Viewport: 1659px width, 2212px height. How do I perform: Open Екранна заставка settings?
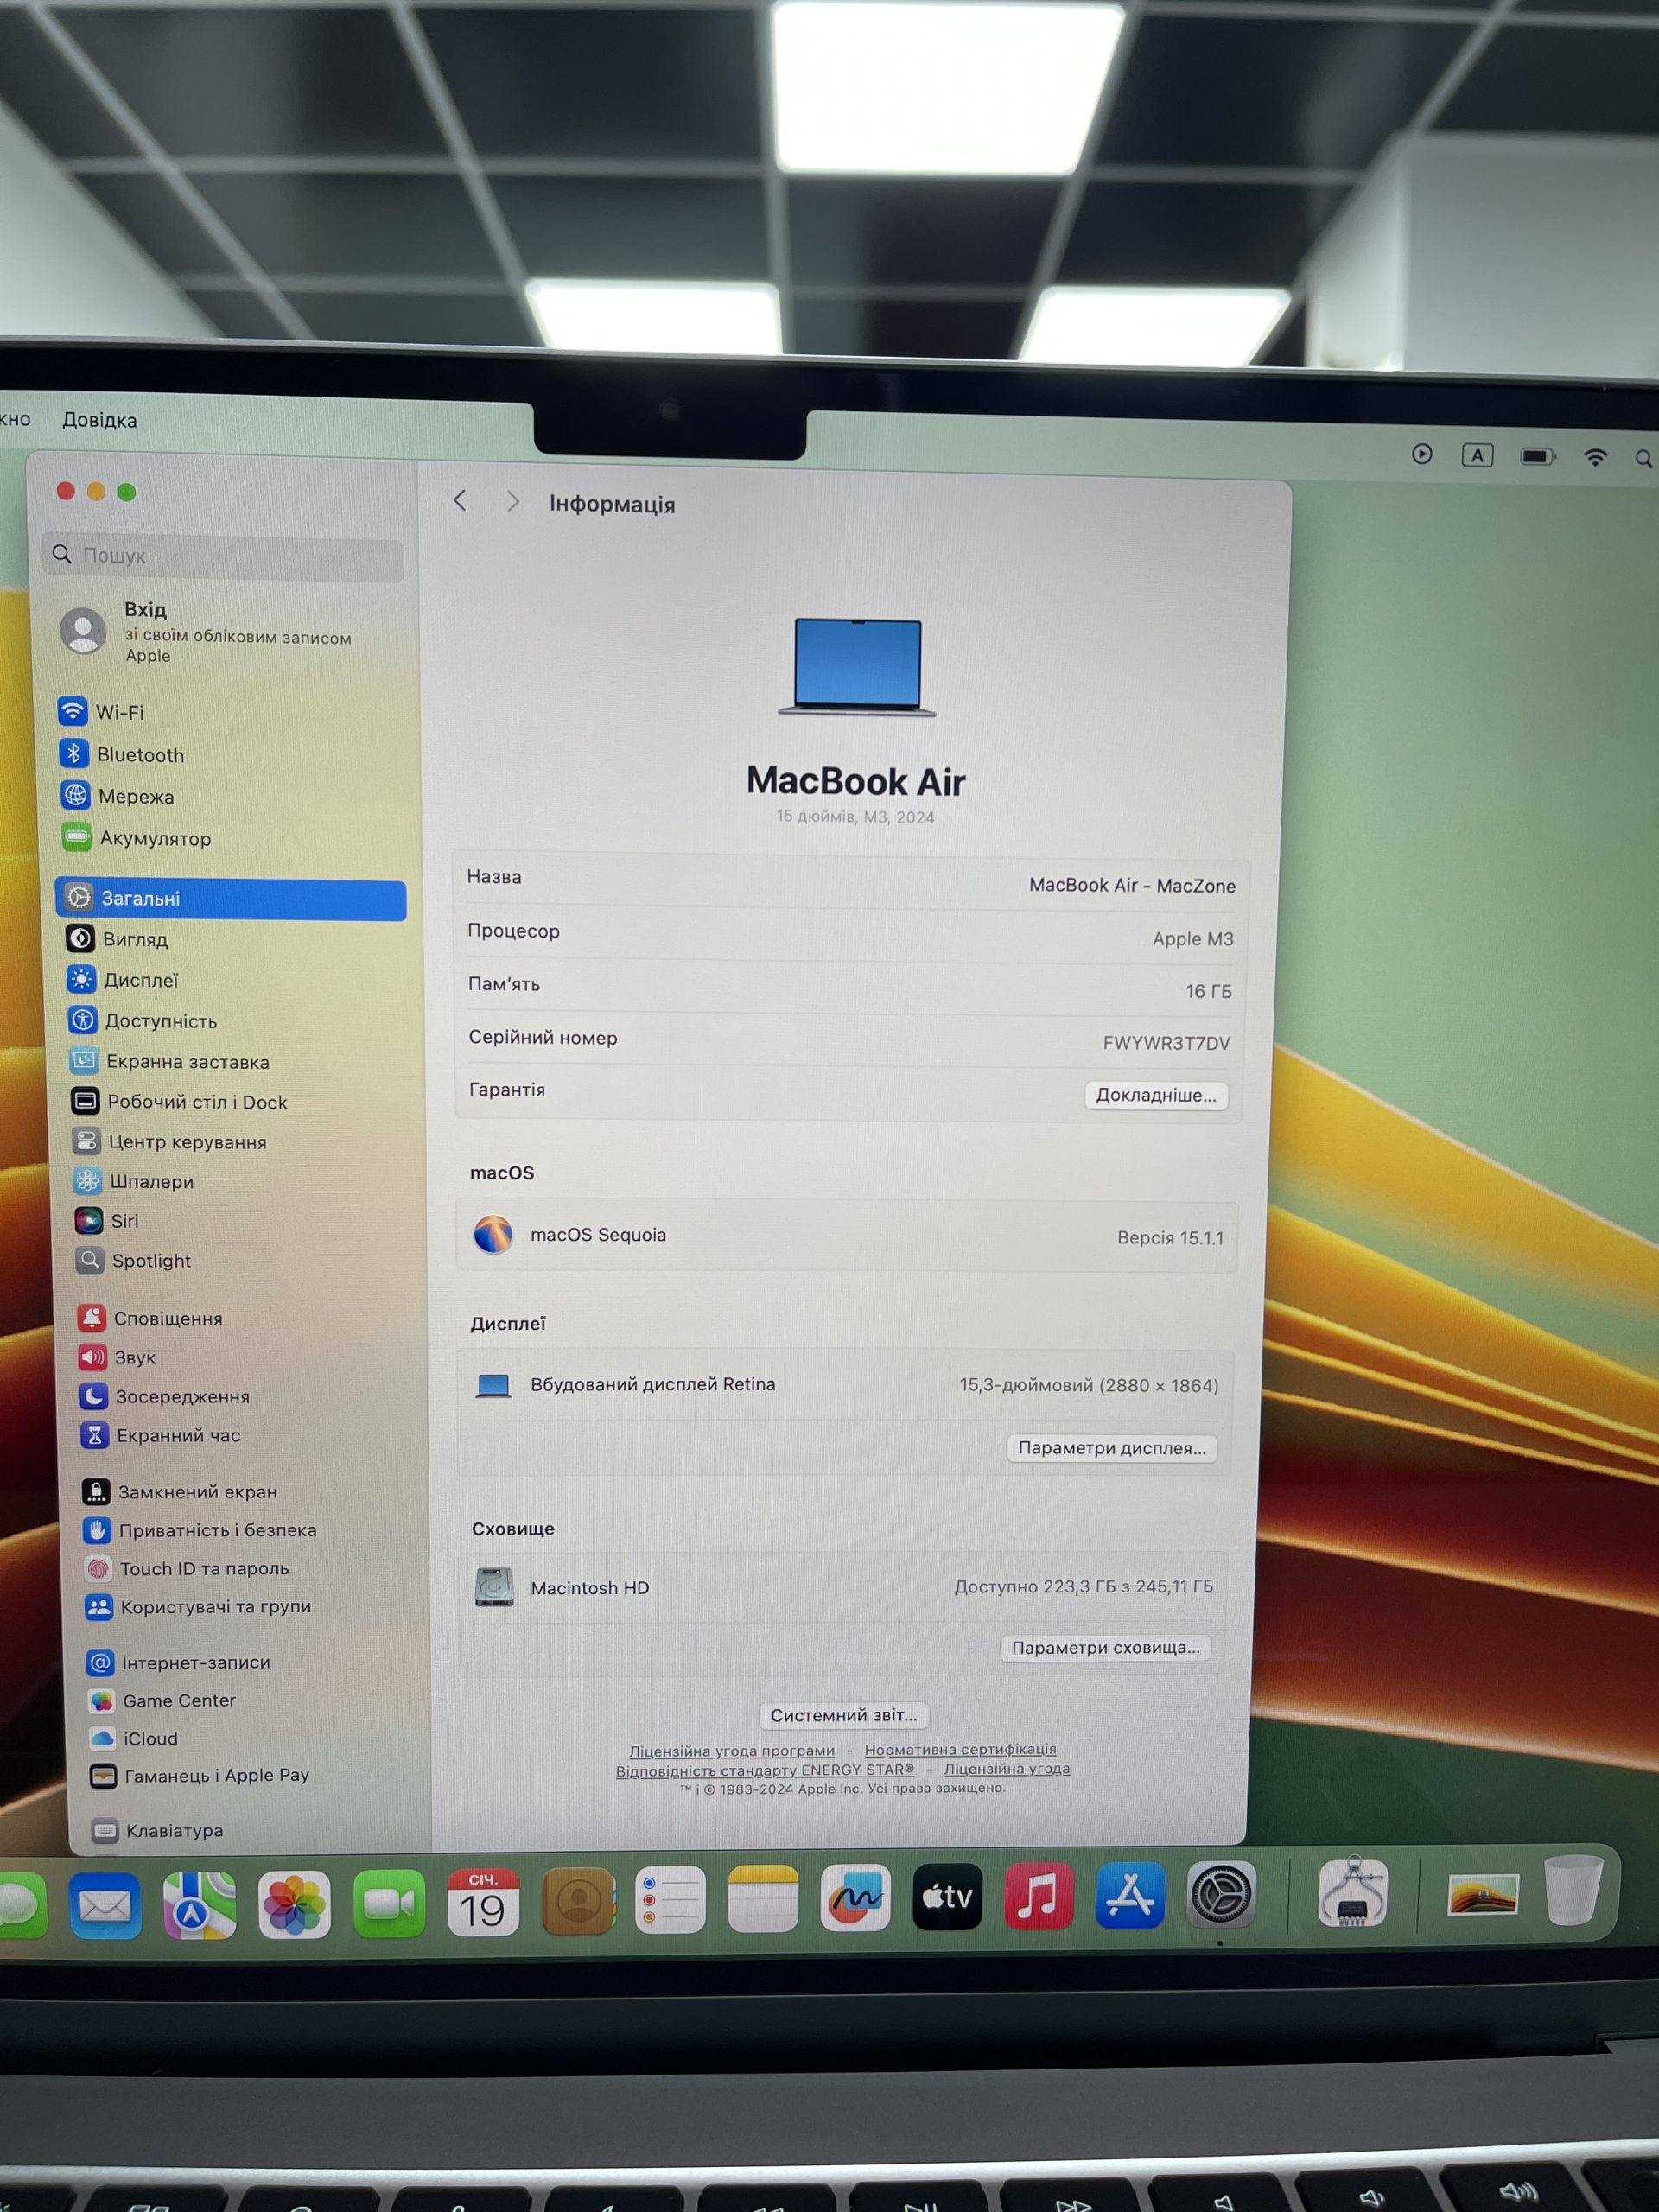pos(170,1061)
